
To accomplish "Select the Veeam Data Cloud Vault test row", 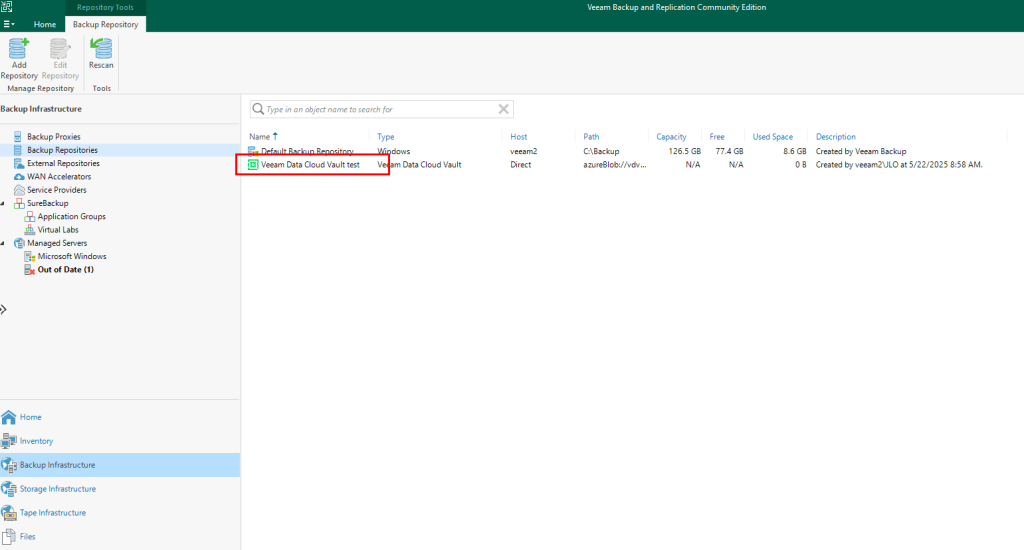I will [627, 165].
